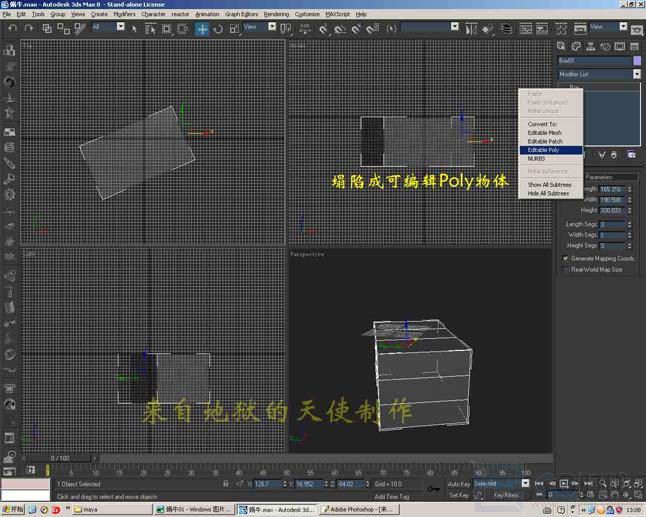The width and height of the screenshot is (646, 517).
Task: Toggle the Angle Snap icon
Action: pyautogui.click(x=340, y=29)
